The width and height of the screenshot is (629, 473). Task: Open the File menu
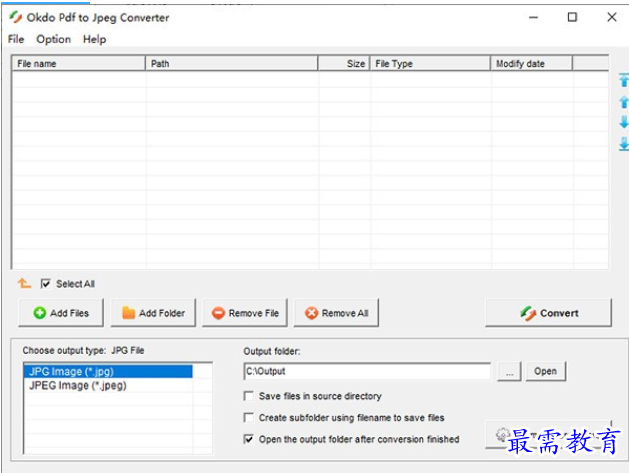[x=16, y=39]
